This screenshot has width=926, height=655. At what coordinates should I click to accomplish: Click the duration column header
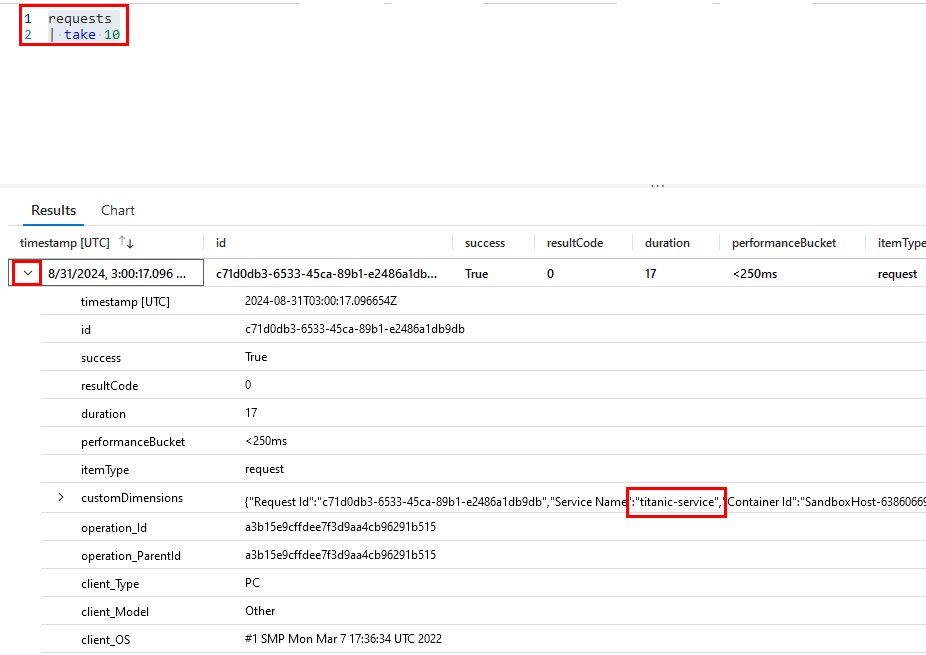pyautogui.click(x=667, y=243)
